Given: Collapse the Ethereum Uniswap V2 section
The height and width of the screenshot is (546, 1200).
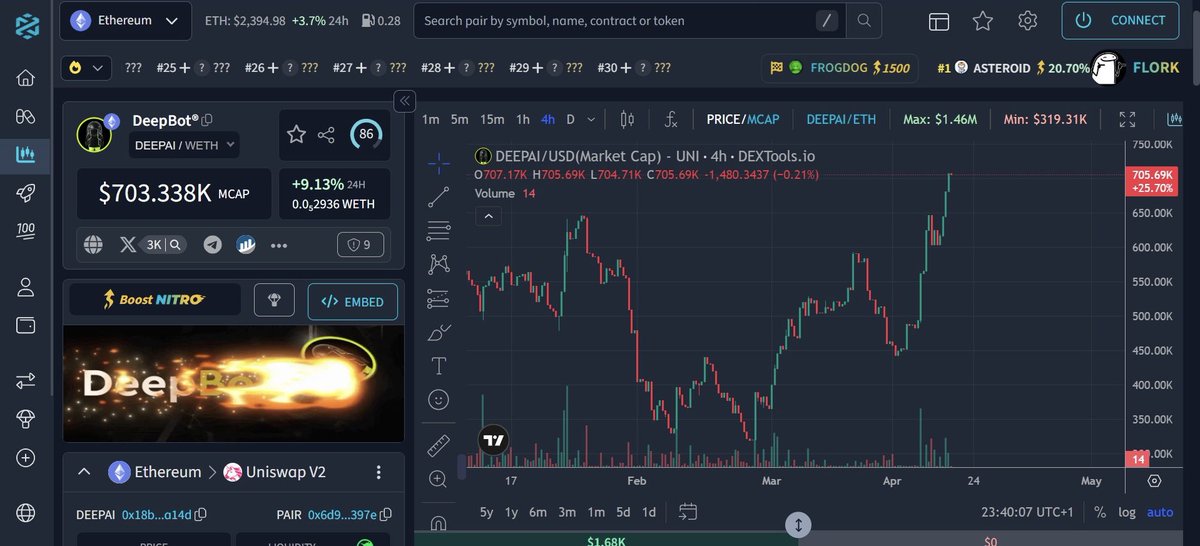Looking at the screenshot, I should (84, 472).
